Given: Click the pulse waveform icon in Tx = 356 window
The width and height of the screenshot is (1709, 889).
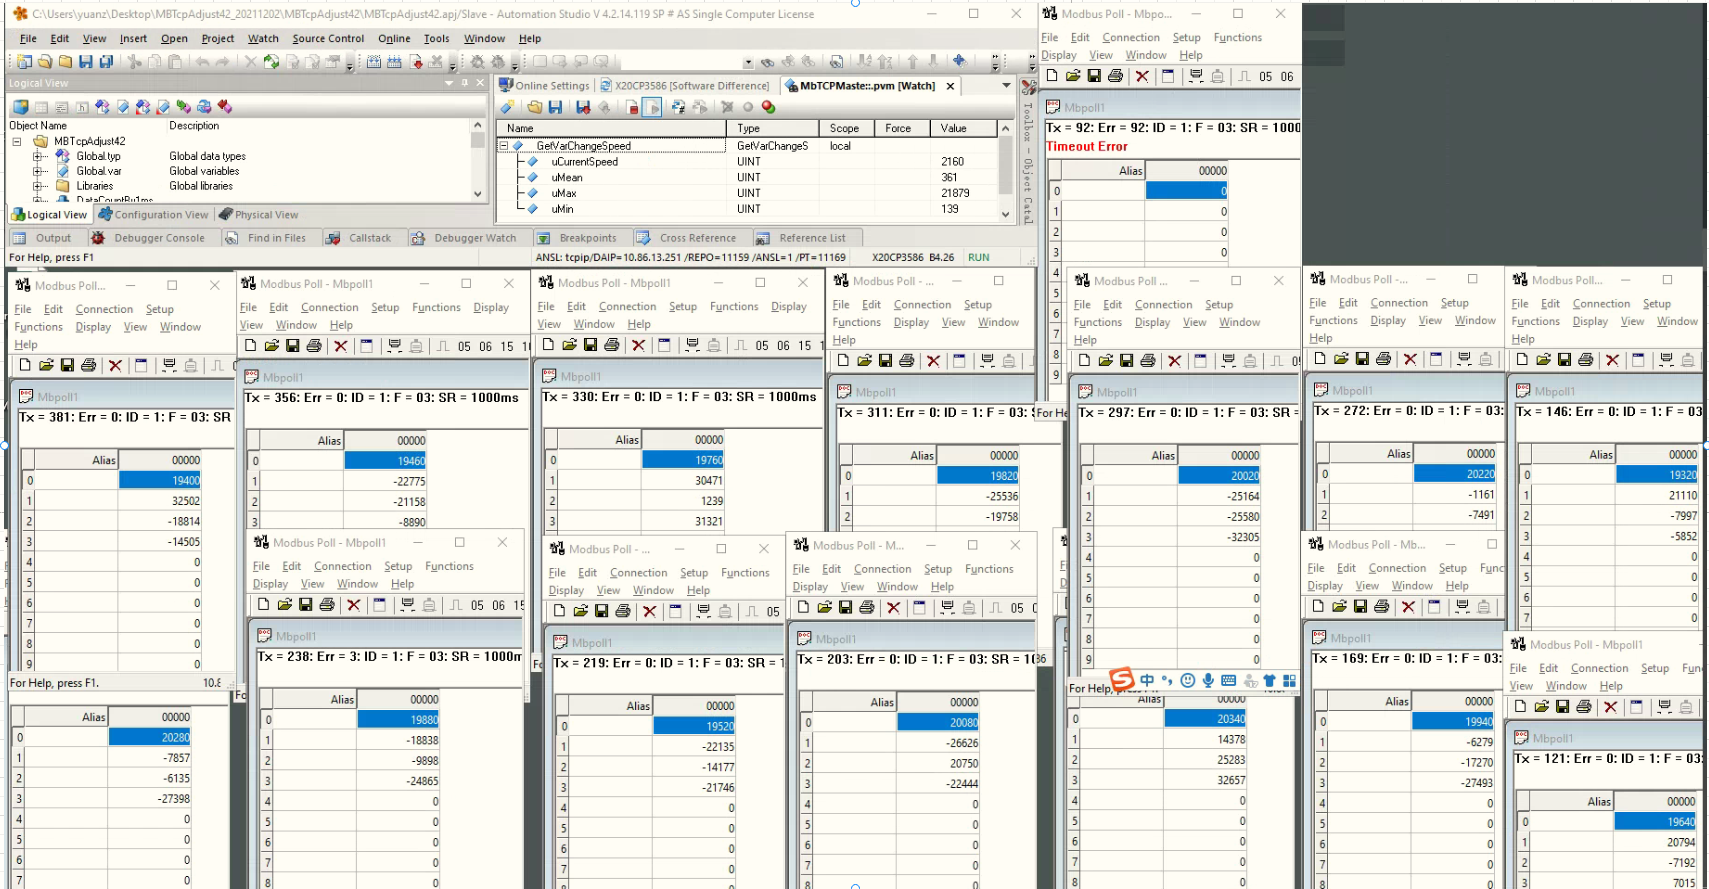Looking at the screenshot, I should (442, 346).
